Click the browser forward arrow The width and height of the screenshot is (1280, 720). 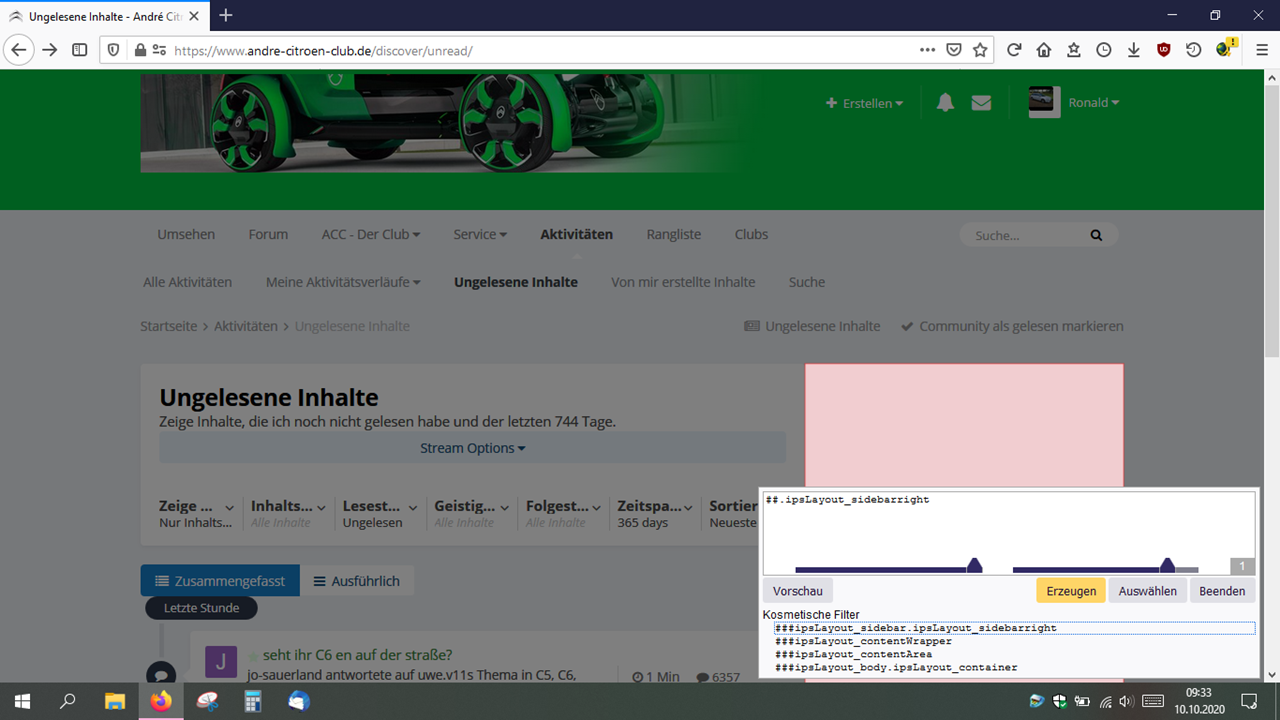point(50,50)
